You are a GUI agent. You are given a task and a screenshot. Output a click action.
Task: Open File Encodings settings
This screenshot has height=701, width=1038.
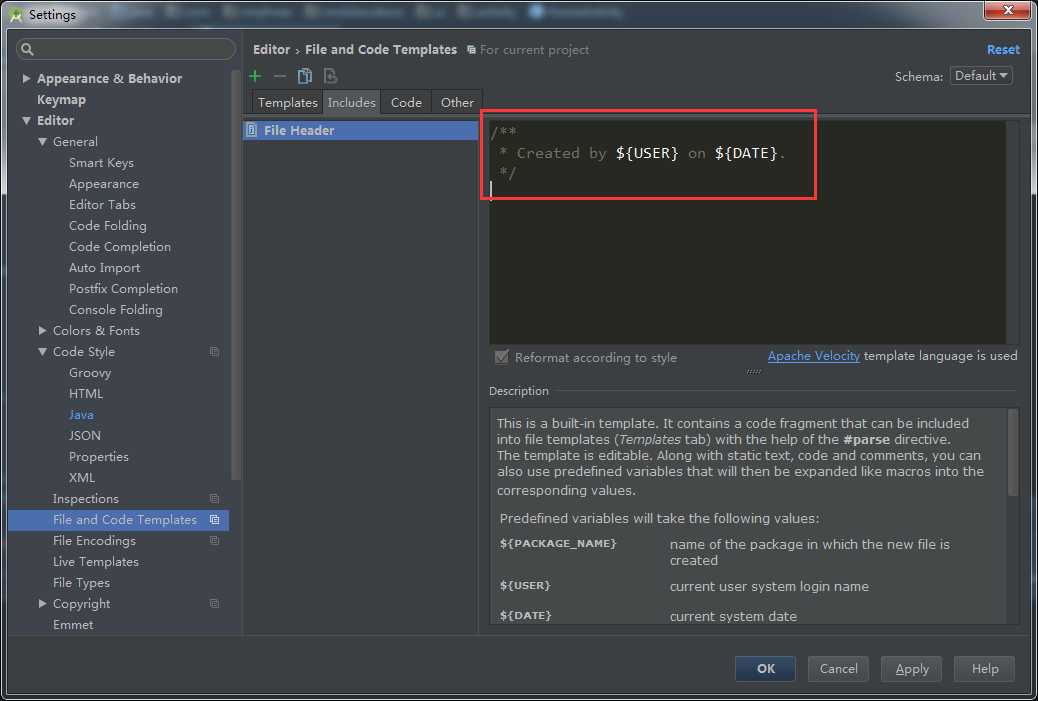(x=95, y=541)
